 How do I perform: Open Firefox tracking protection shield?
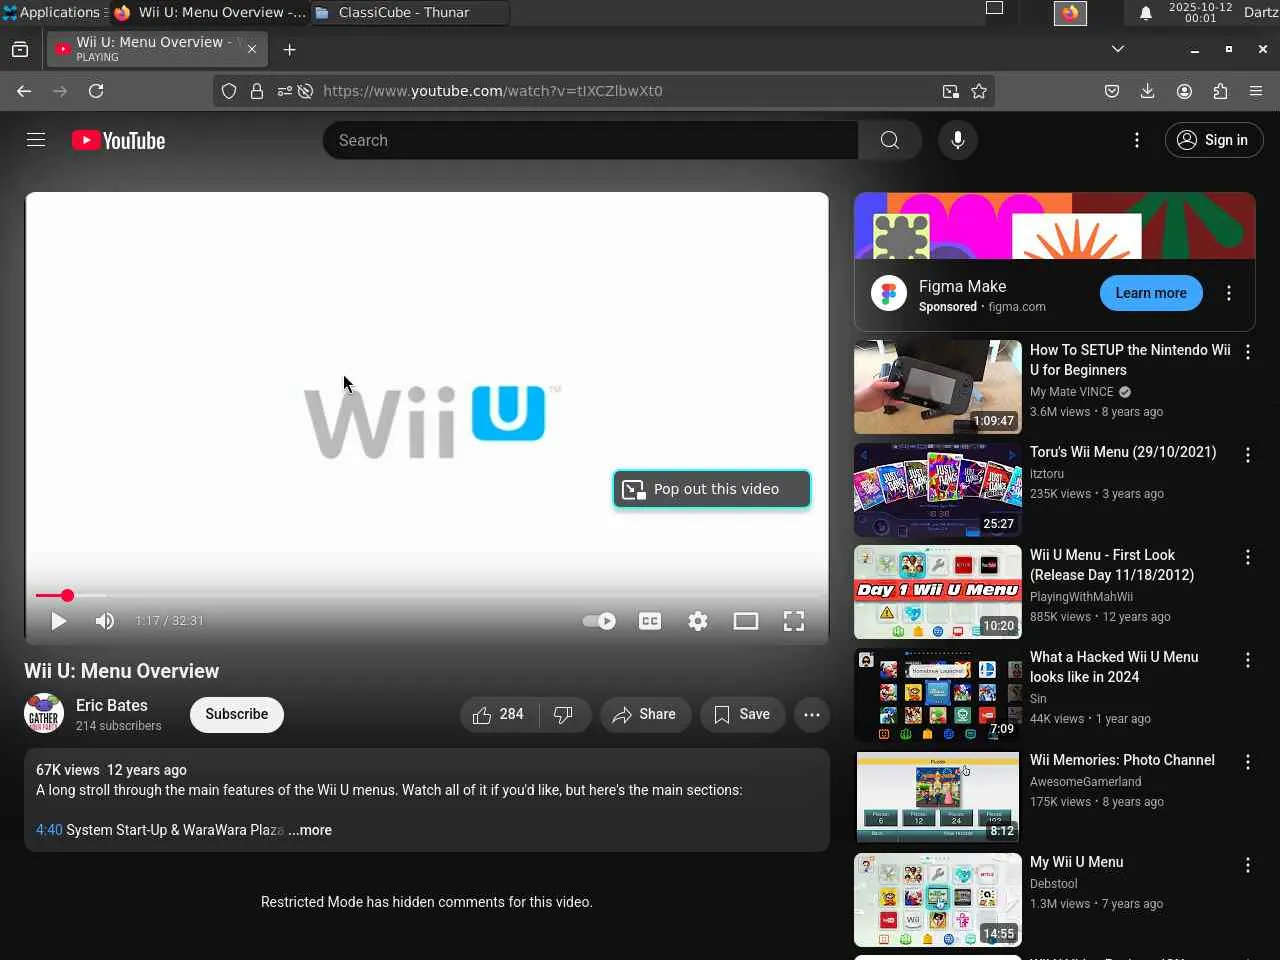229,91
